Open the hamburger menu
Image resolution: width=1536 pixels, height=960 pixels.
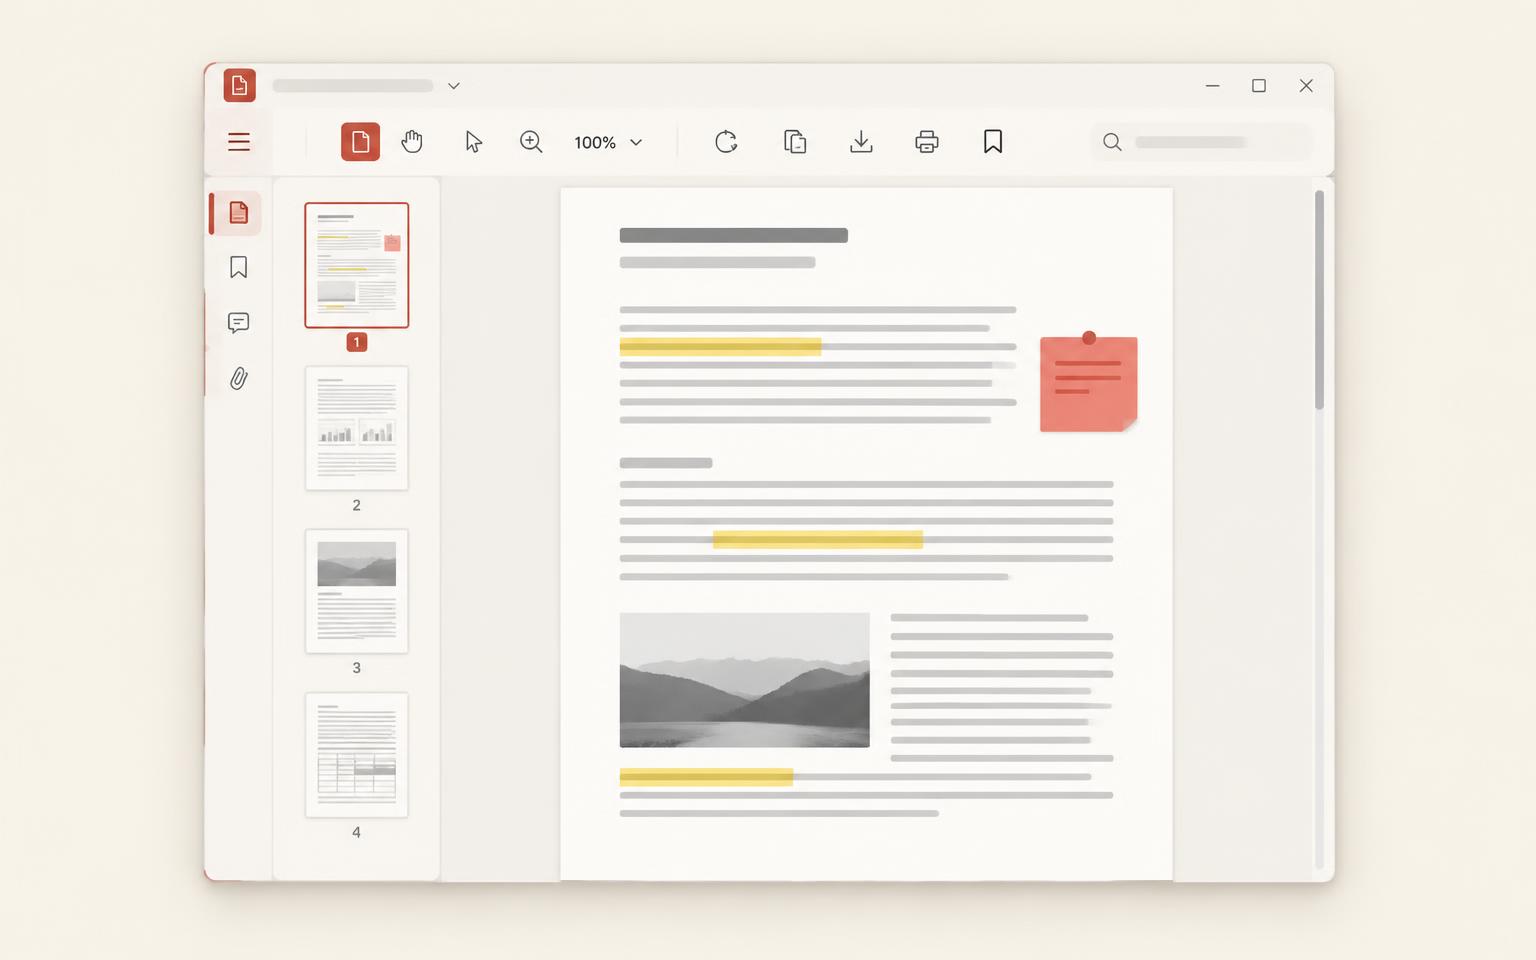coord(239,142)
